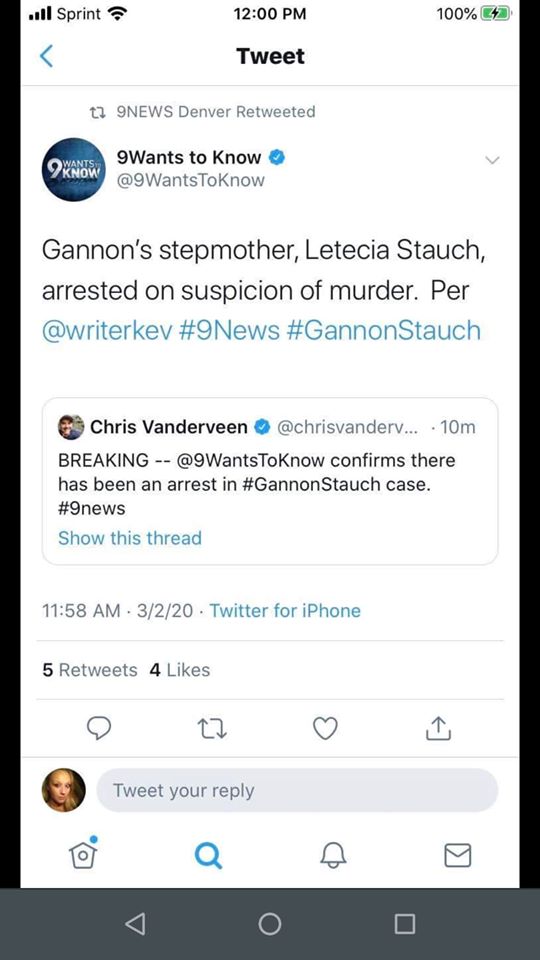Screen dimensions: 540x960
Task: Open the tweet options chevron menu
Action: 492,160
